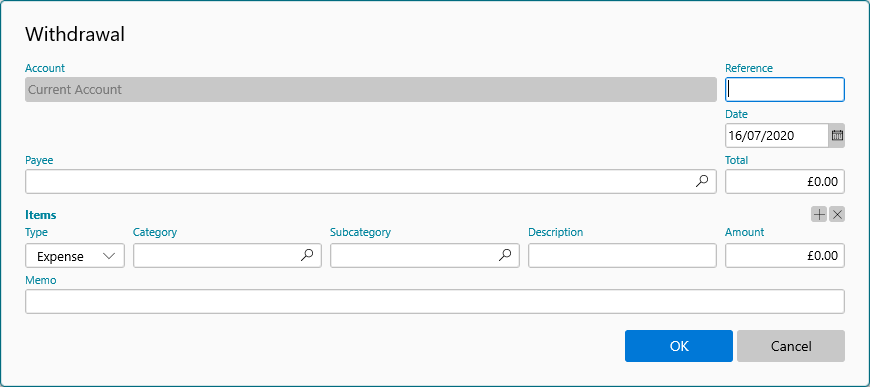Viewport: 870px width, 387px height.
Task: Click the Items section heading
Action: [41, 215]
